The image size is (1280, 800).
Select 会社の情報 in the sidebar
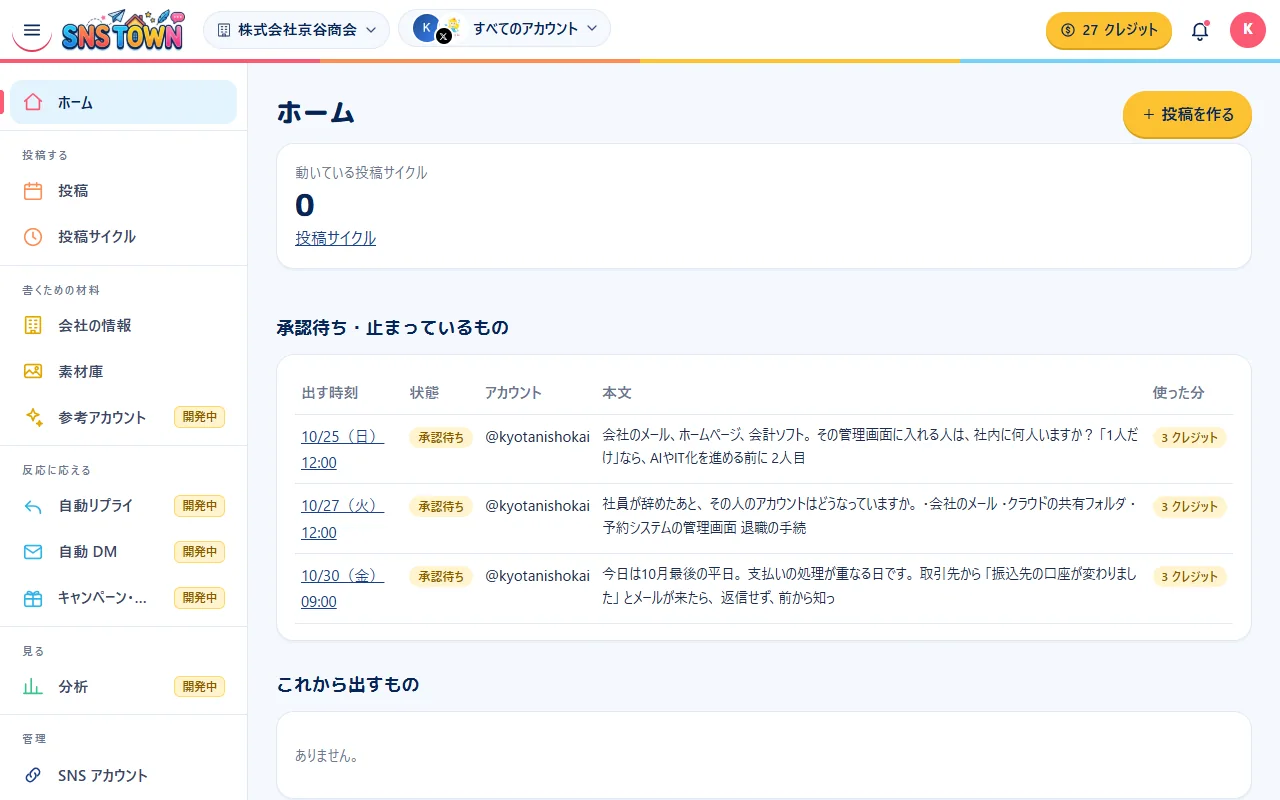(x=123, y=326)
